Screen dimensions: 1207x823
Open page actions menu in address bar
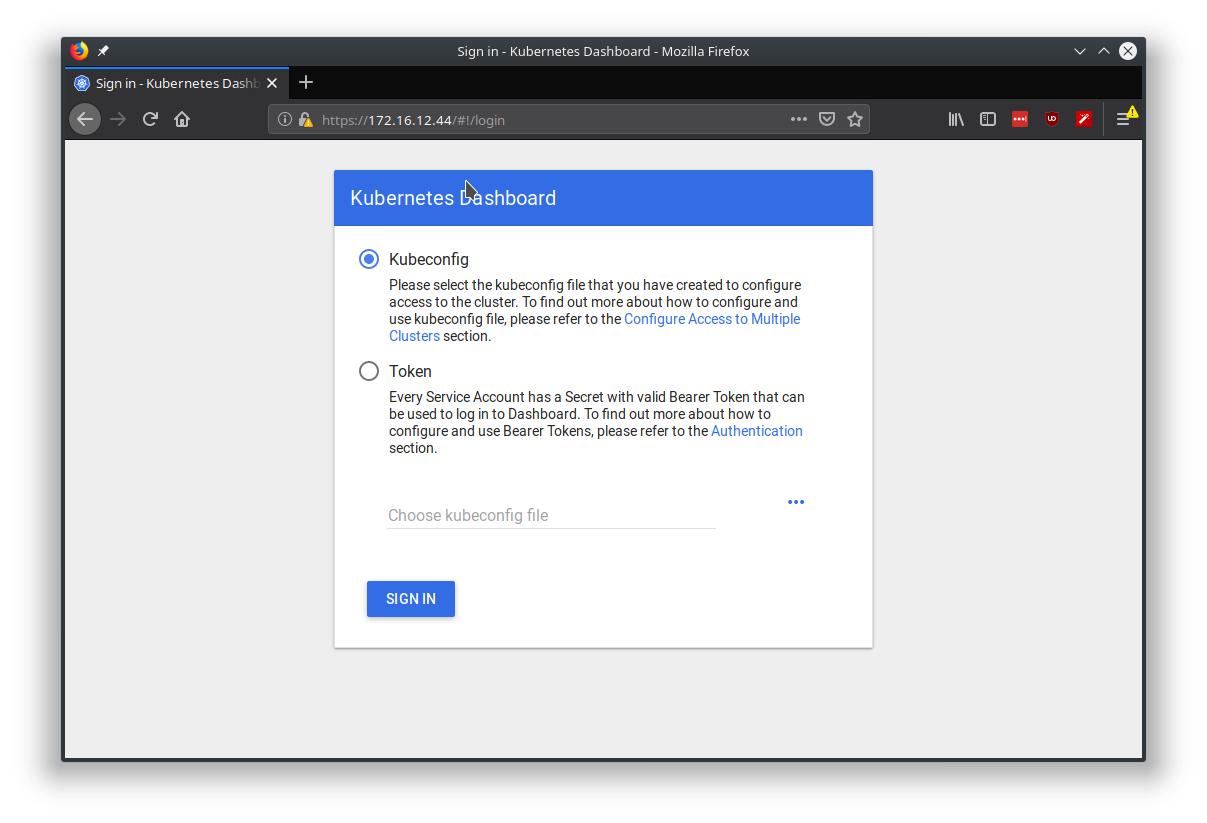coord(798,119)
